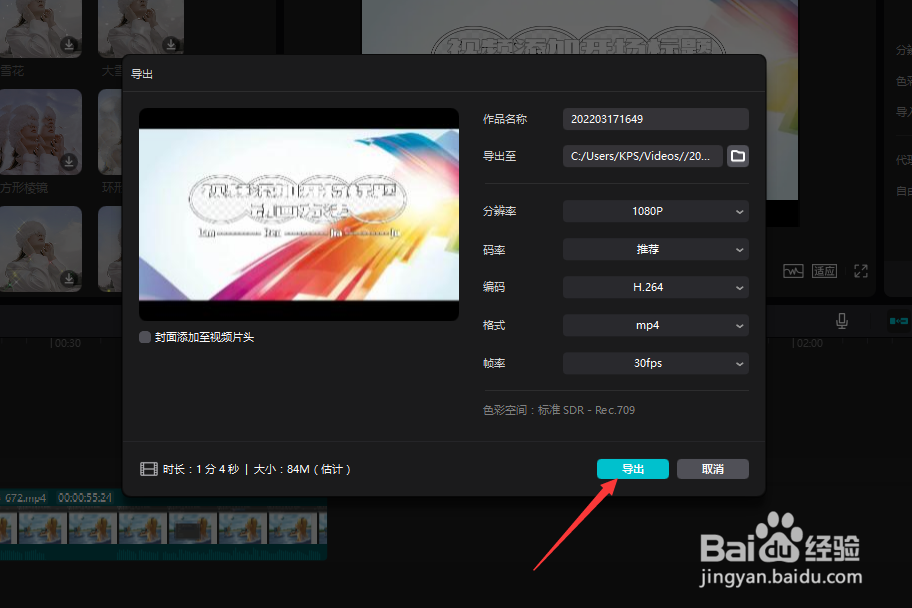
Task: Download the 雪花 effect thumbnail
Action: pos(69,44)
